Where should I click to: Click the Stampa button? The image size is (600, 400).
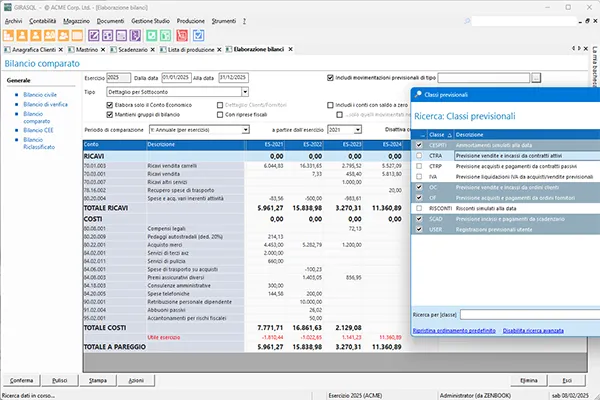[x=98, y=380]
